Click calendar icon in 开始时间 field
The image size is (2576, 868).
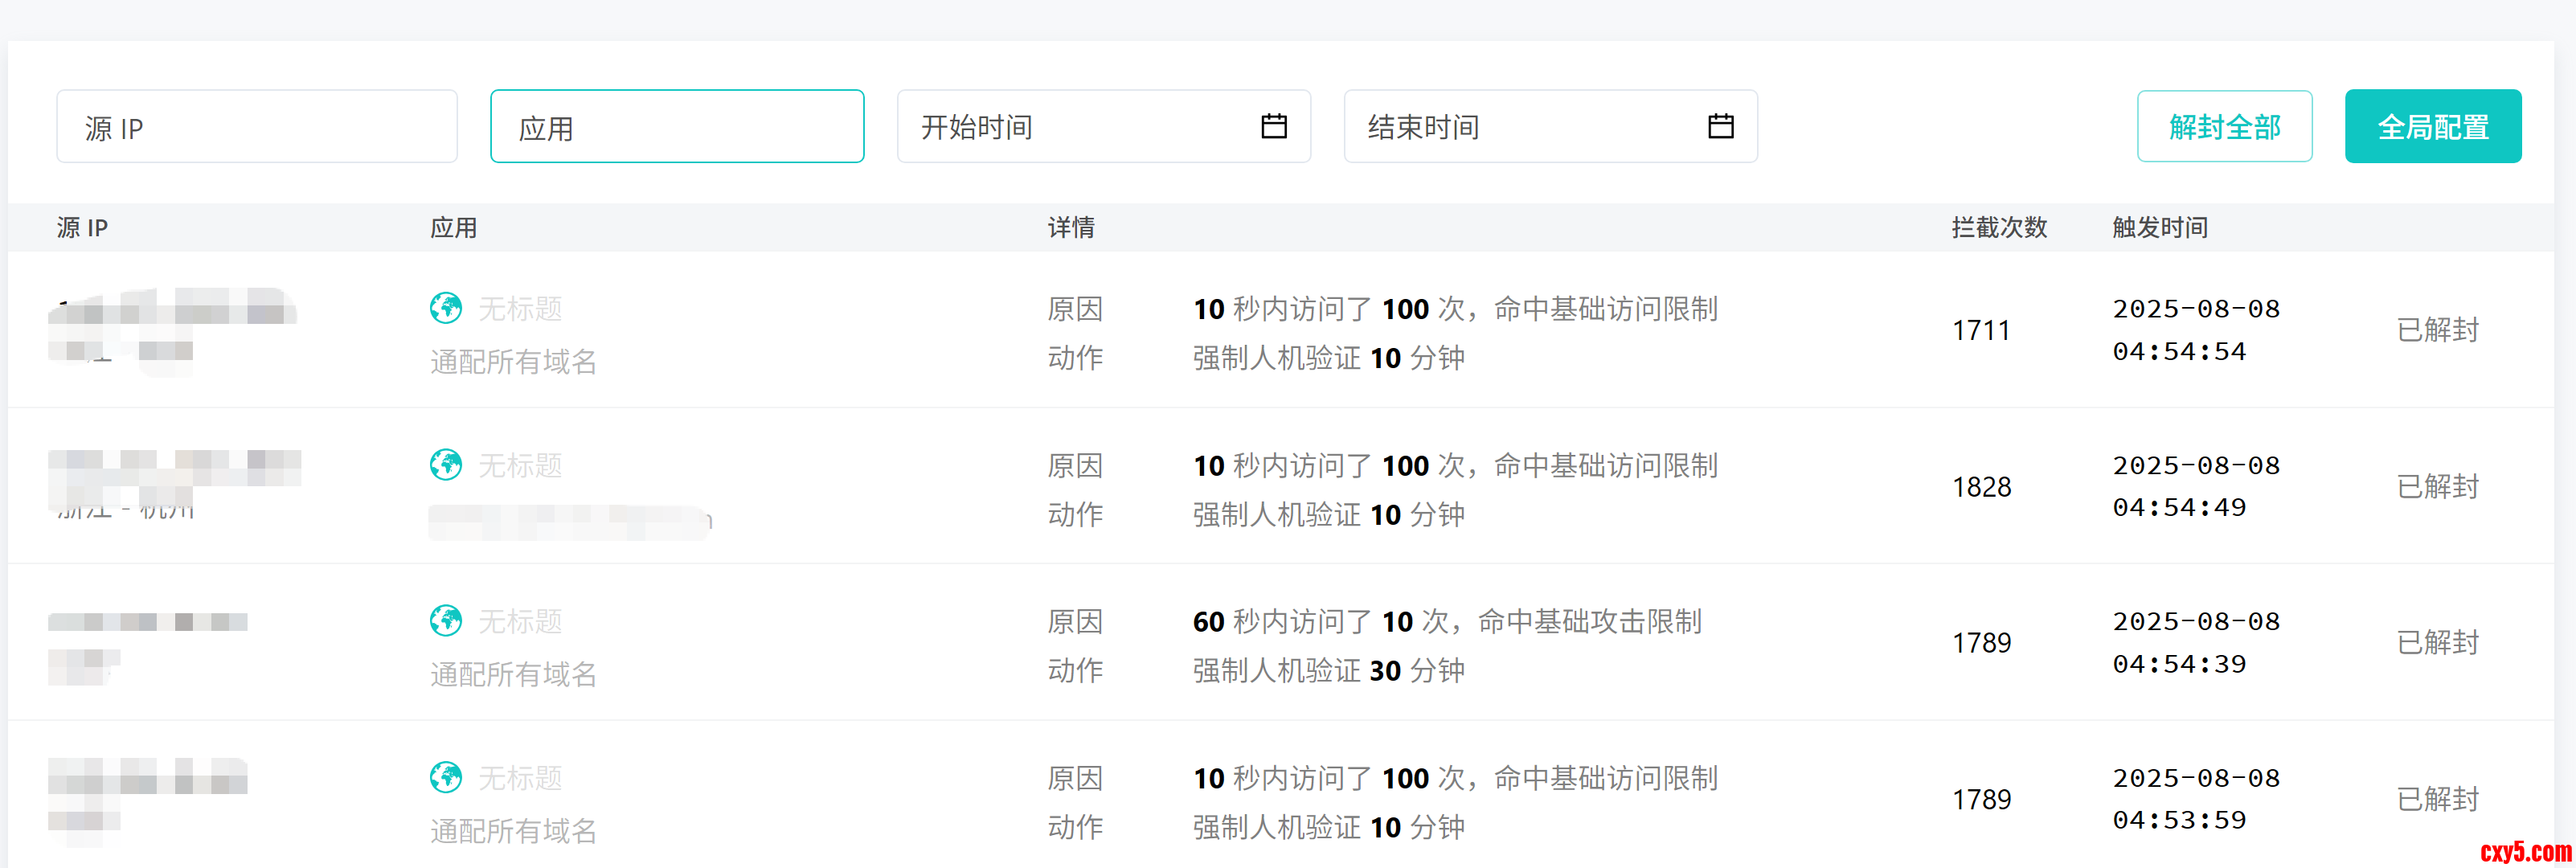[x=1273, y=126]
